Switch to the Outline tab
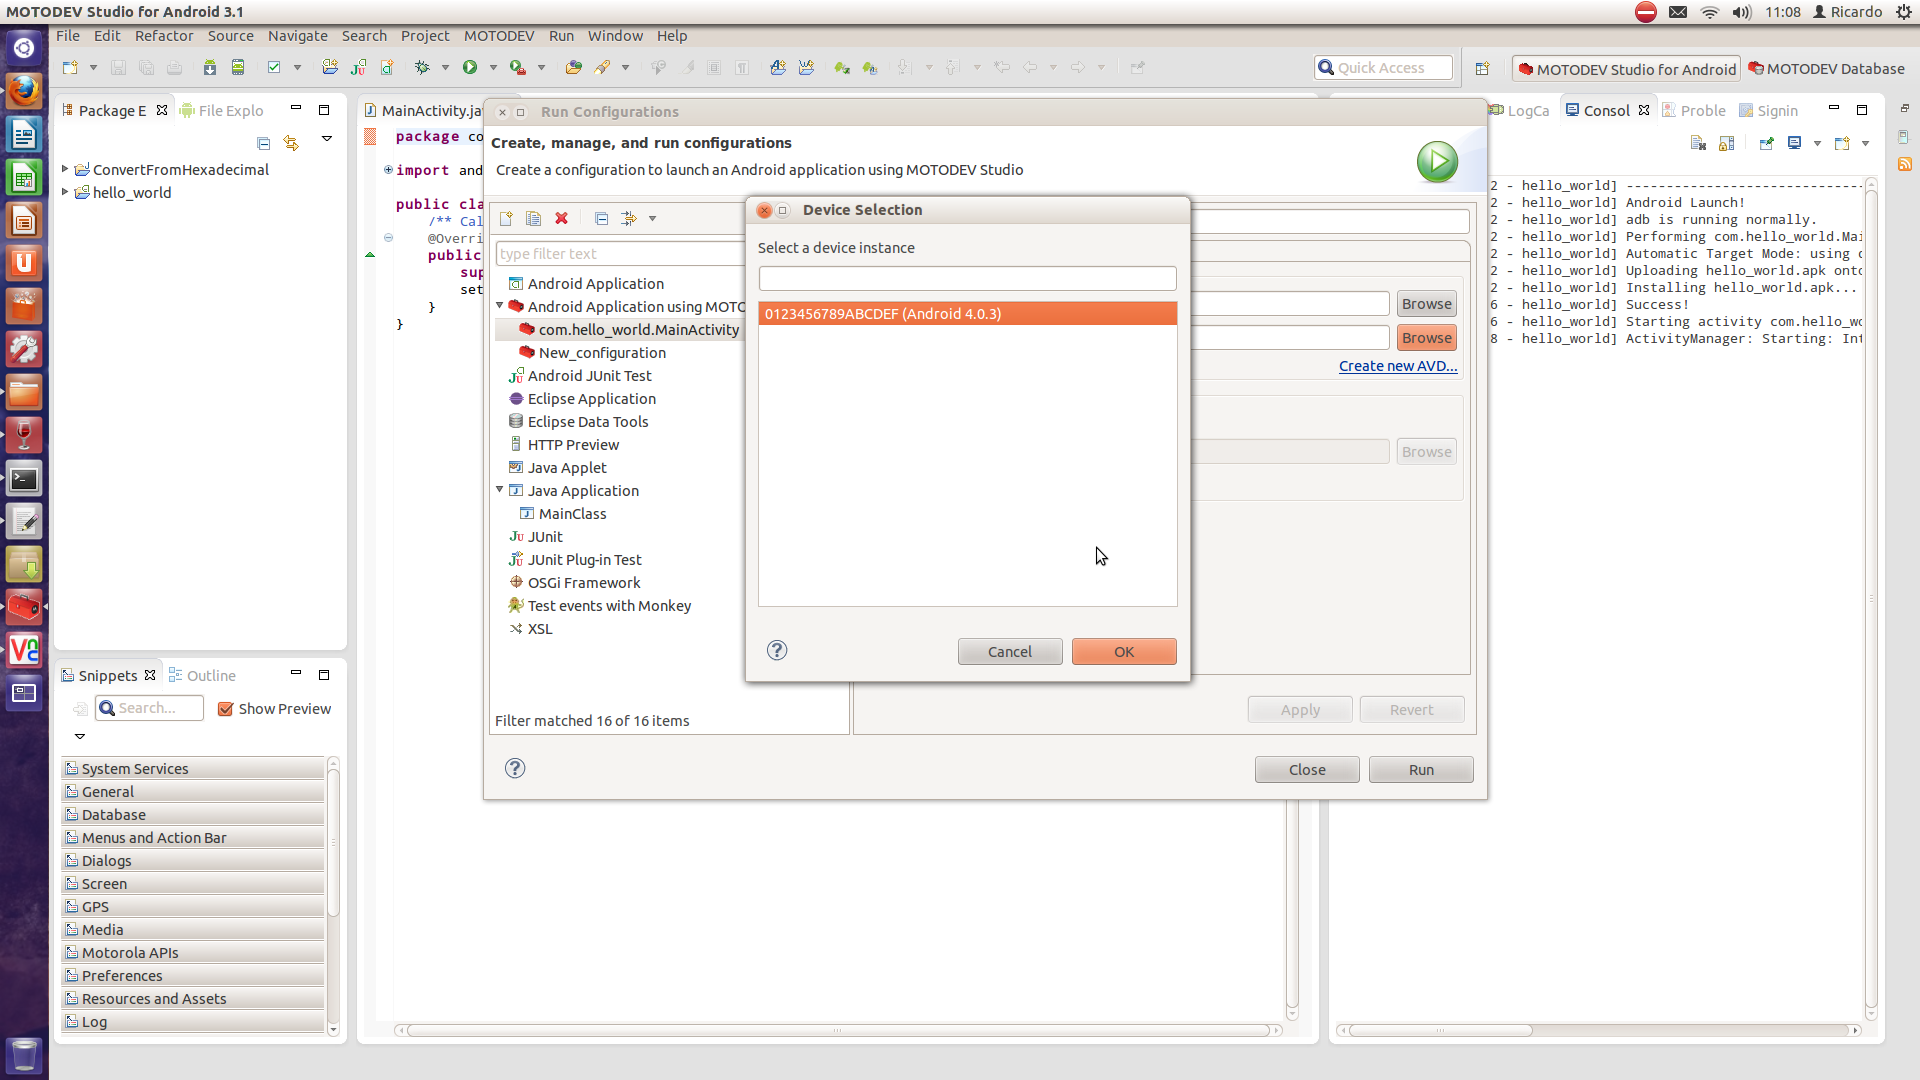1920x1080 pixels. 203,675
